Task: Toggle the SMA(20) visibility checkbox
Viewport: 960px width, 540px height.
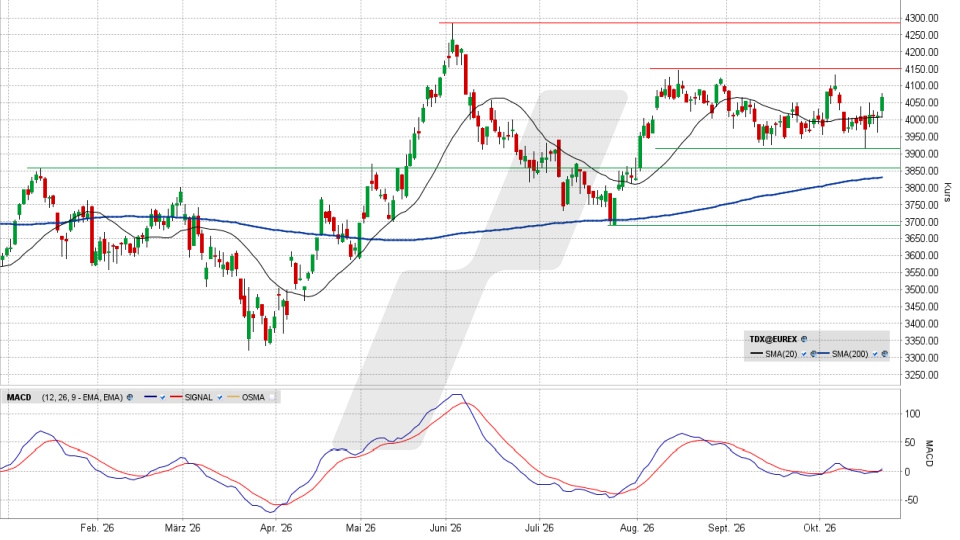Action: (x=804, y=354)
